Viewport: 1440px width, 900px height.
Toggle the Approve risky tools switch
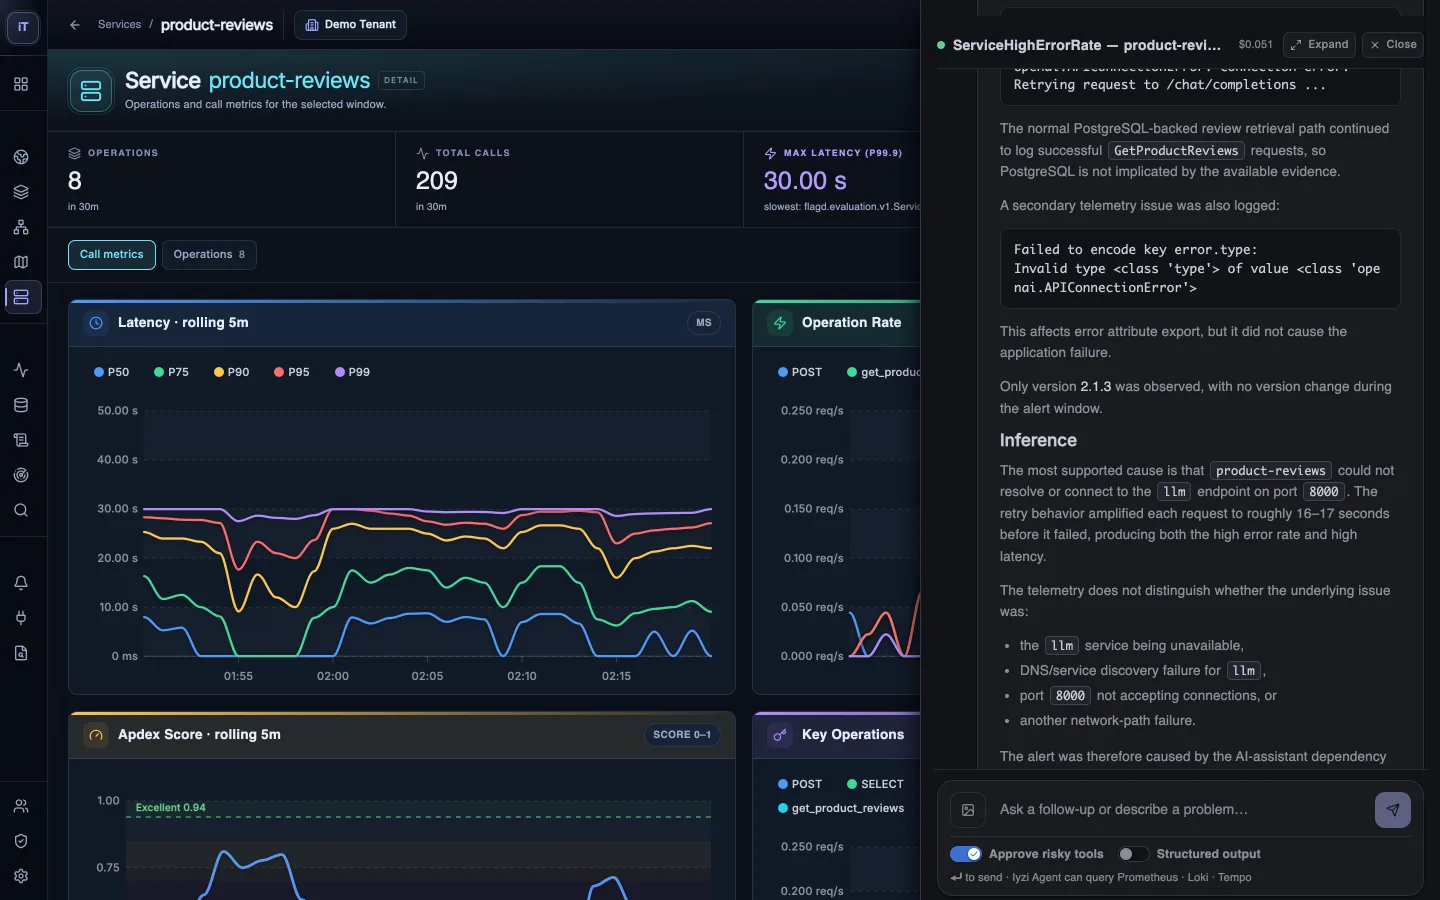[966, 854]
